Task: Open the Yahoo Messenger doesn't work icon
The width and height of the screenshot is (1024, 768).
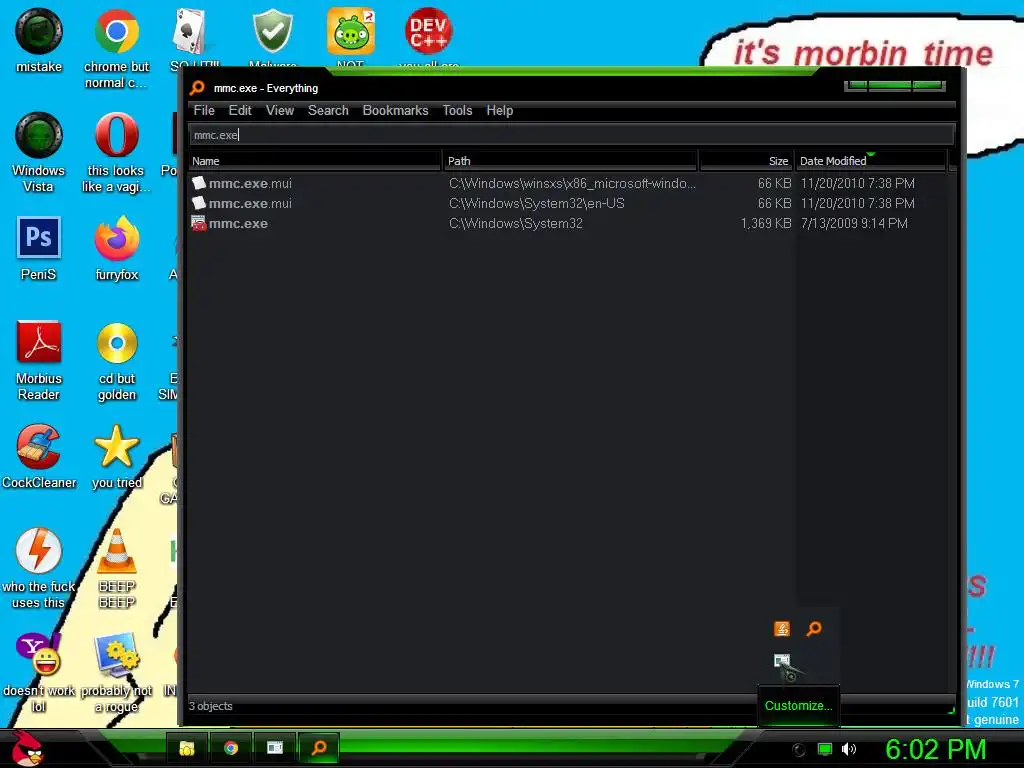Action: tap(39, 654)
